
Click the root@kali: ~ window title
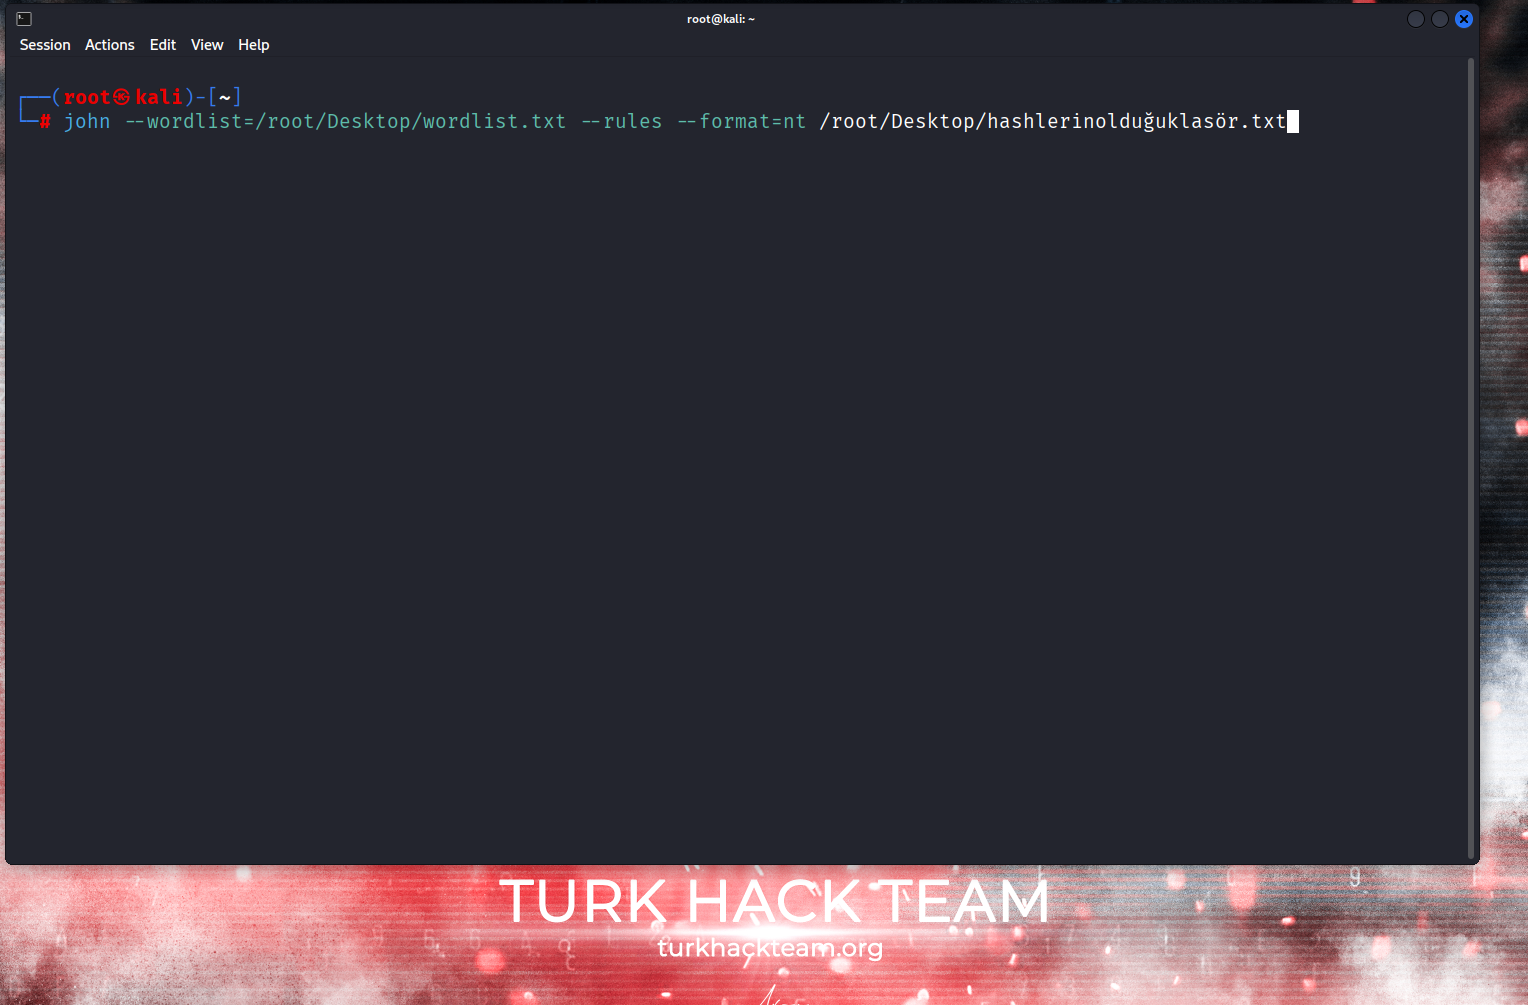click(721, 19)
